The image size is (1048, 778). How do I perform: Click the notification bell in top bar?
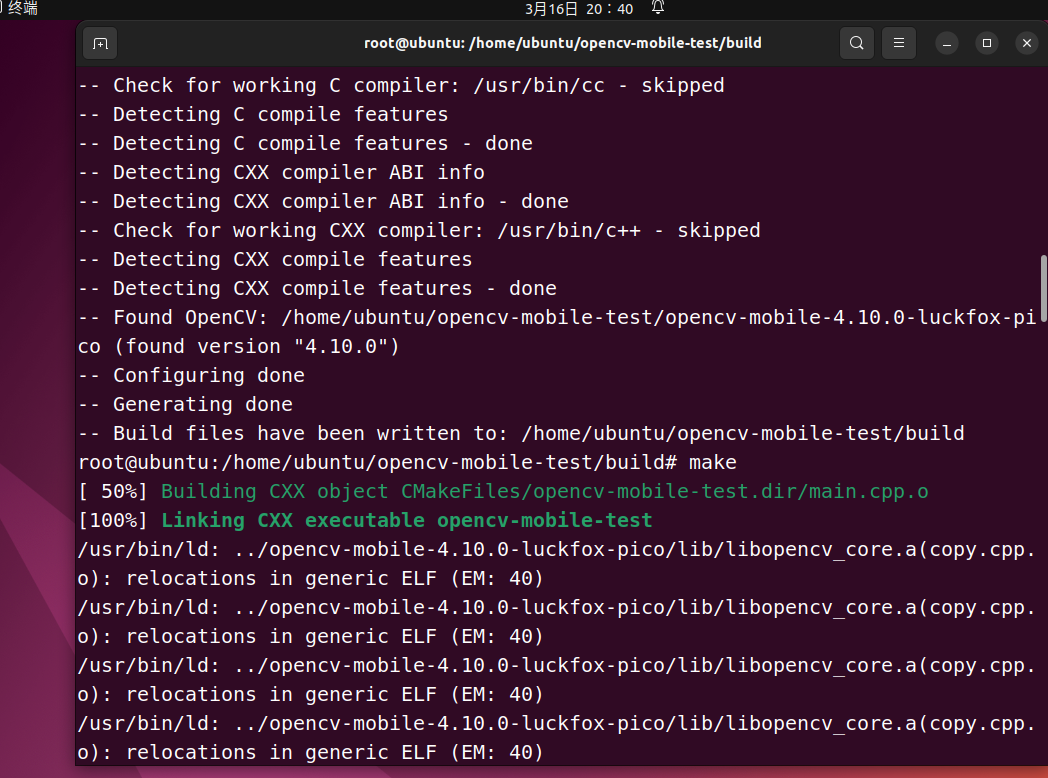[658, 8]
